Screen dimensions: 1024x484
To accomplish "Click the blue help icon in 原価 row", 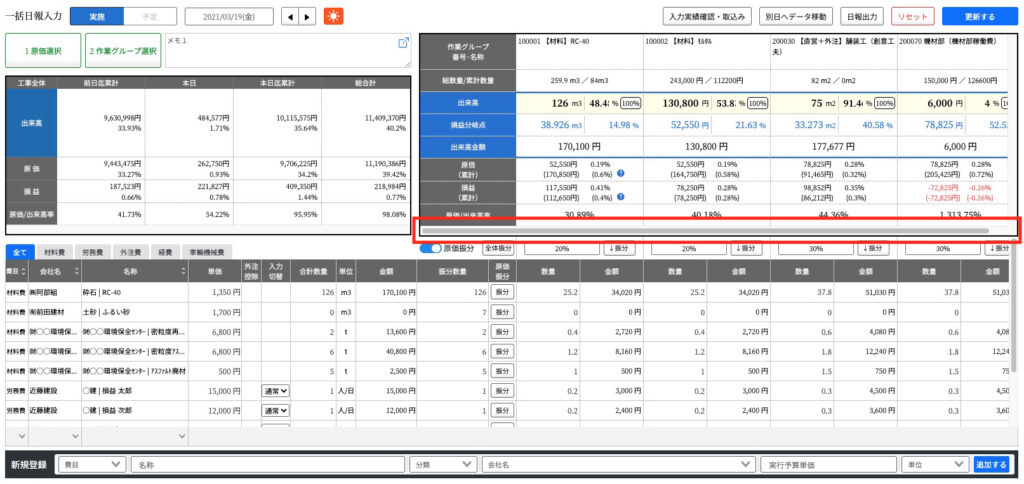I will tap(620, 174).
